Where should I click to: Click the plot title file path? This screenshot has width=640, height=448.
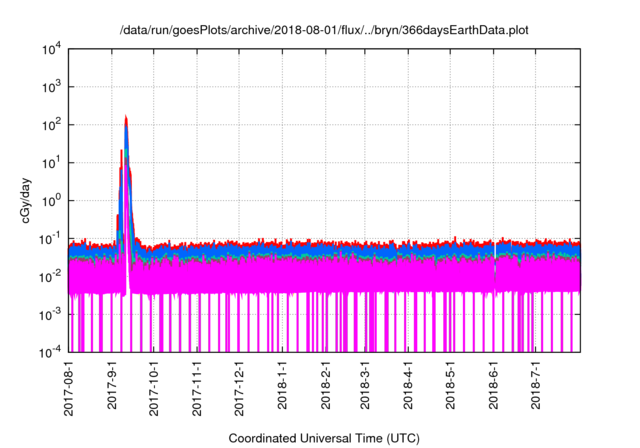324,30
